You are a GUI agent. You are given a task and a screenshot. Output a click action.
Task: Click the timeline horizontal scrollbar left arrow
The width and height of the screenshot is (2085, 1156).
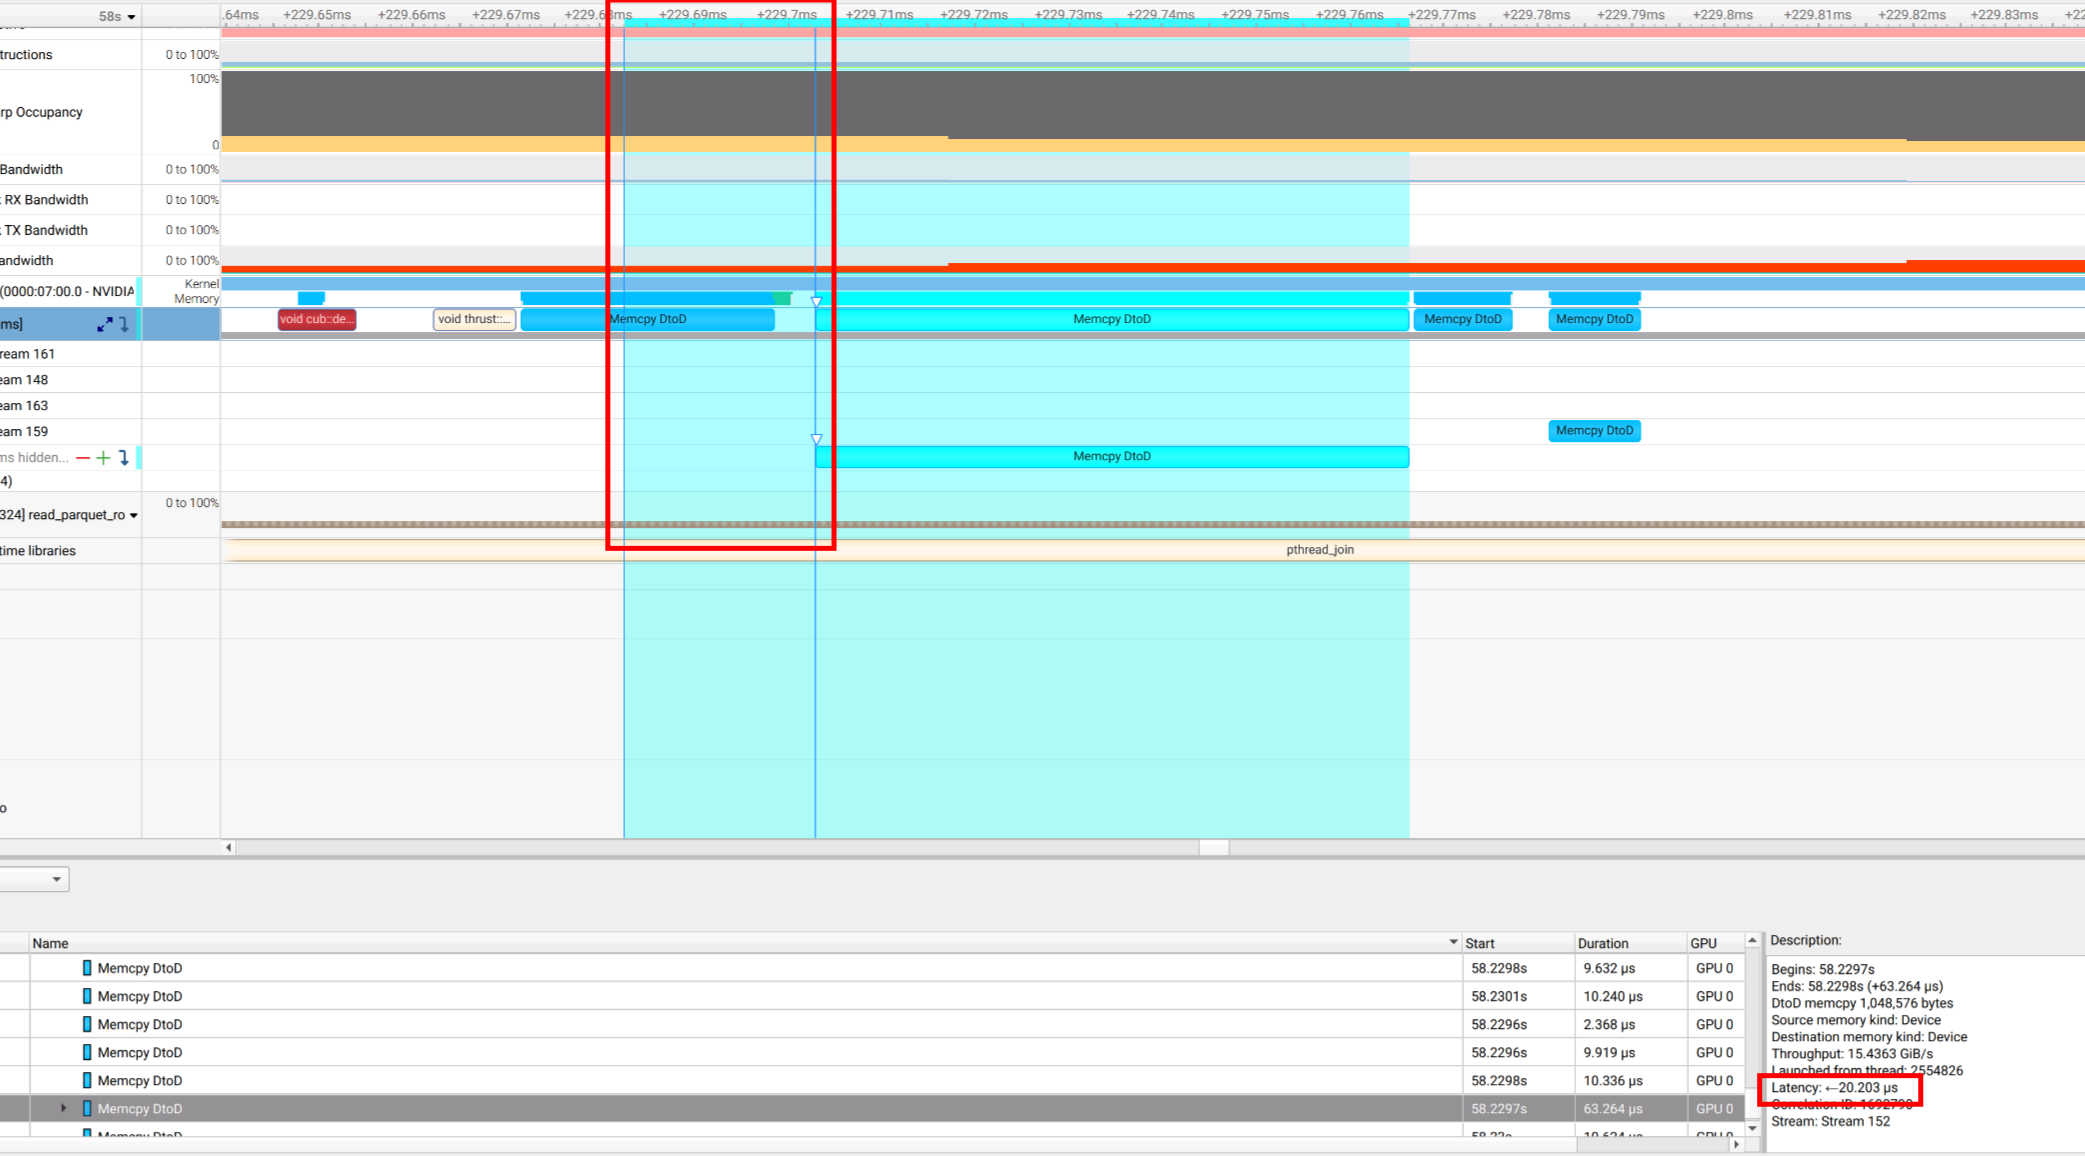[229, 847]
